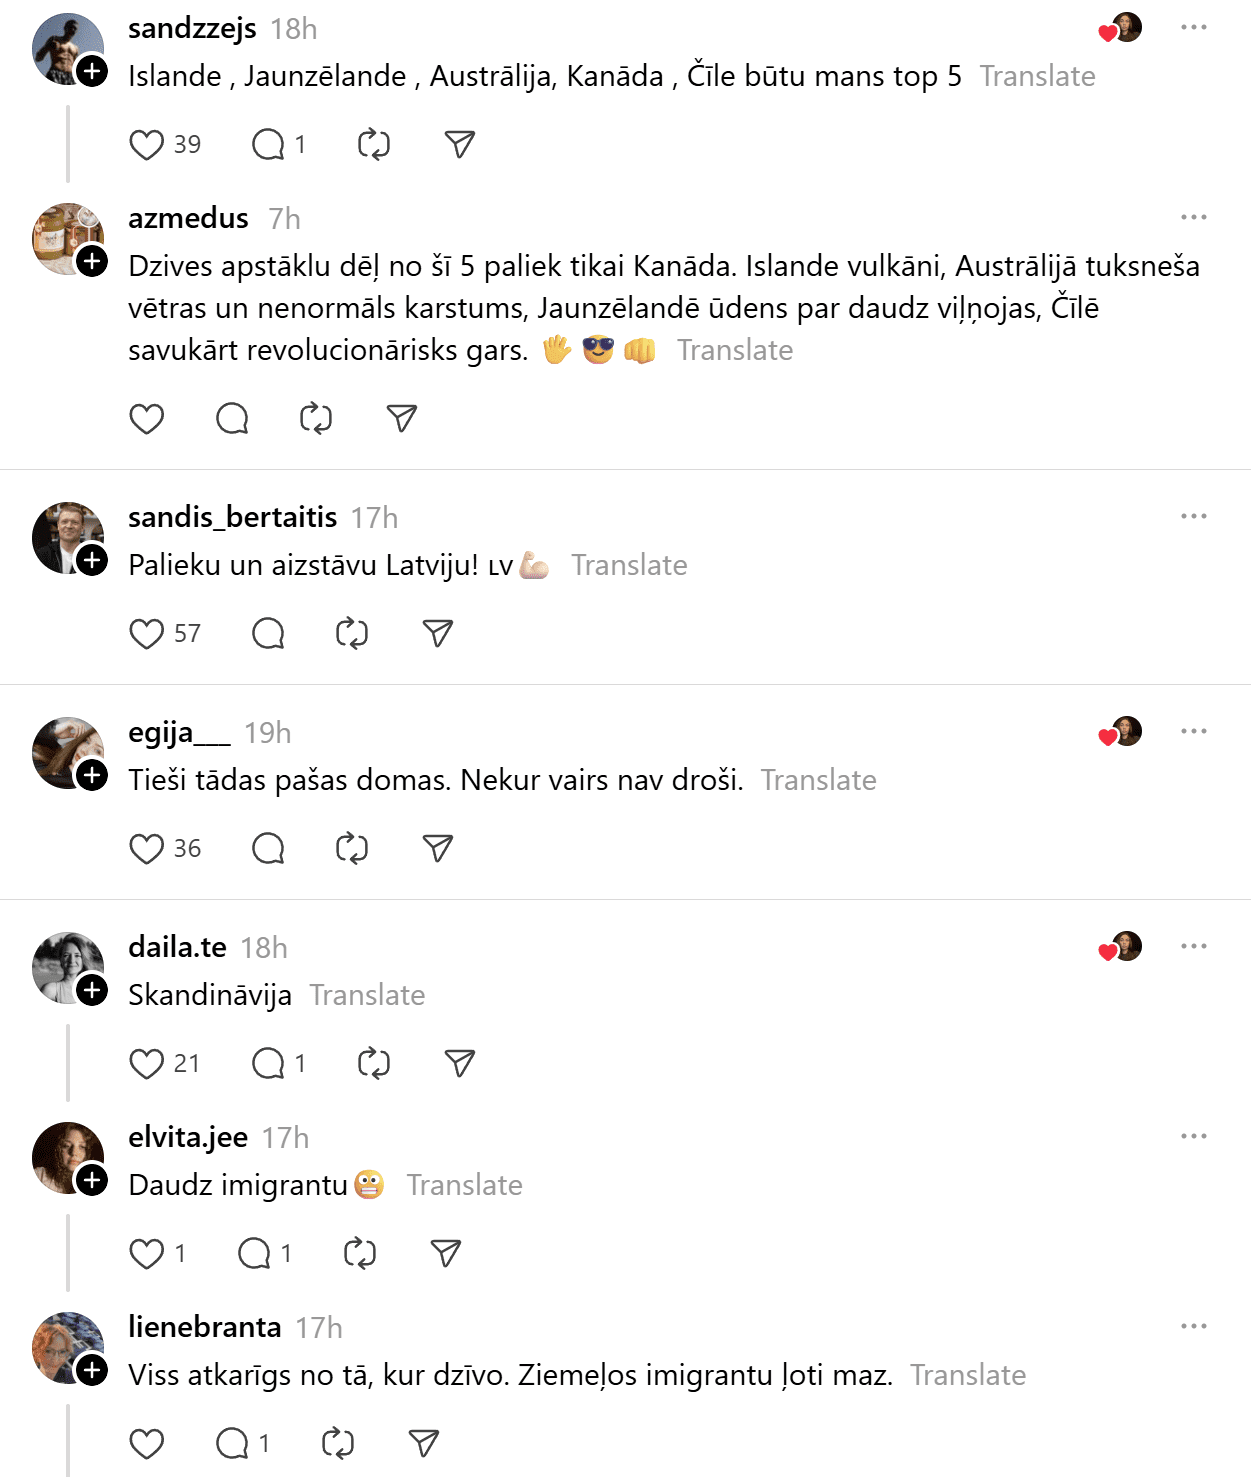Follow lienebranta via avatar plus icon

(93, 1370)
